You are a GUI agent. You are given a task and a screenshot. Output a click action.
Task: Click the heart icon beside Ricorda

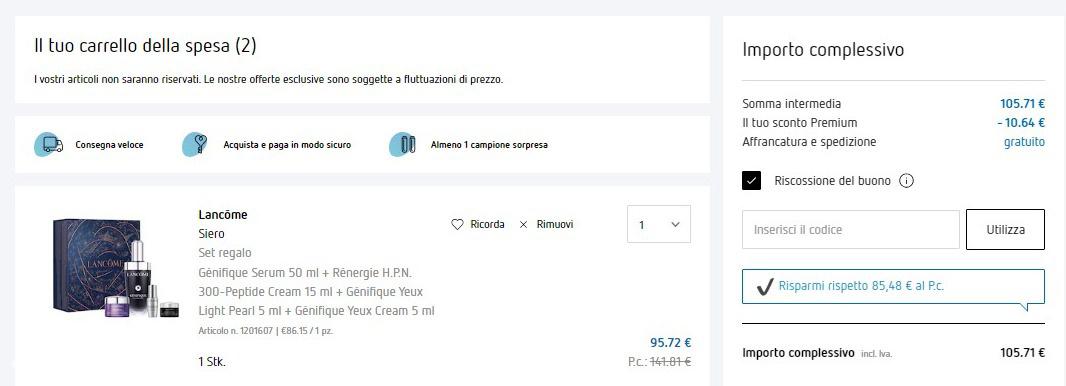click(458, 224)
